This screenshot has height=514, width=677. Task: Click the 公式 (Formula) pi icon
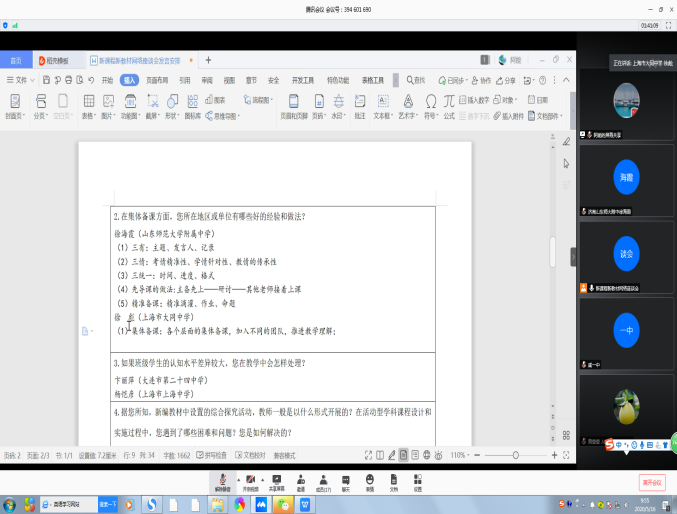[x=449, y=102]
